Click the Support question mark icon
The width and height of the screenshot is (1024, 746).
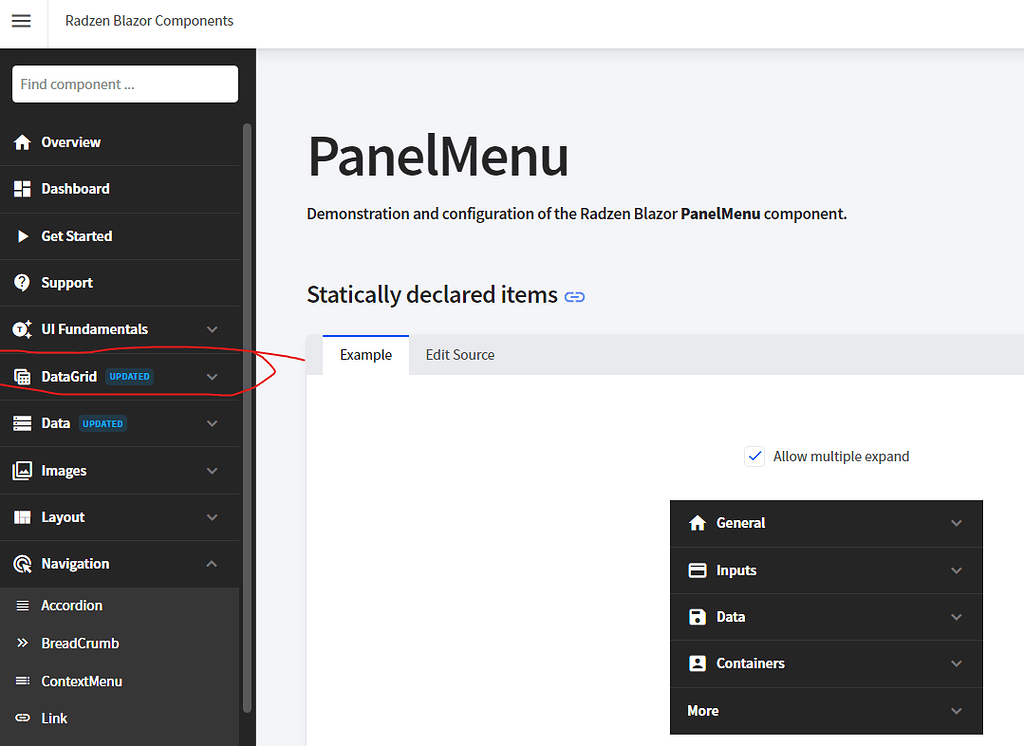coord(22,282)
